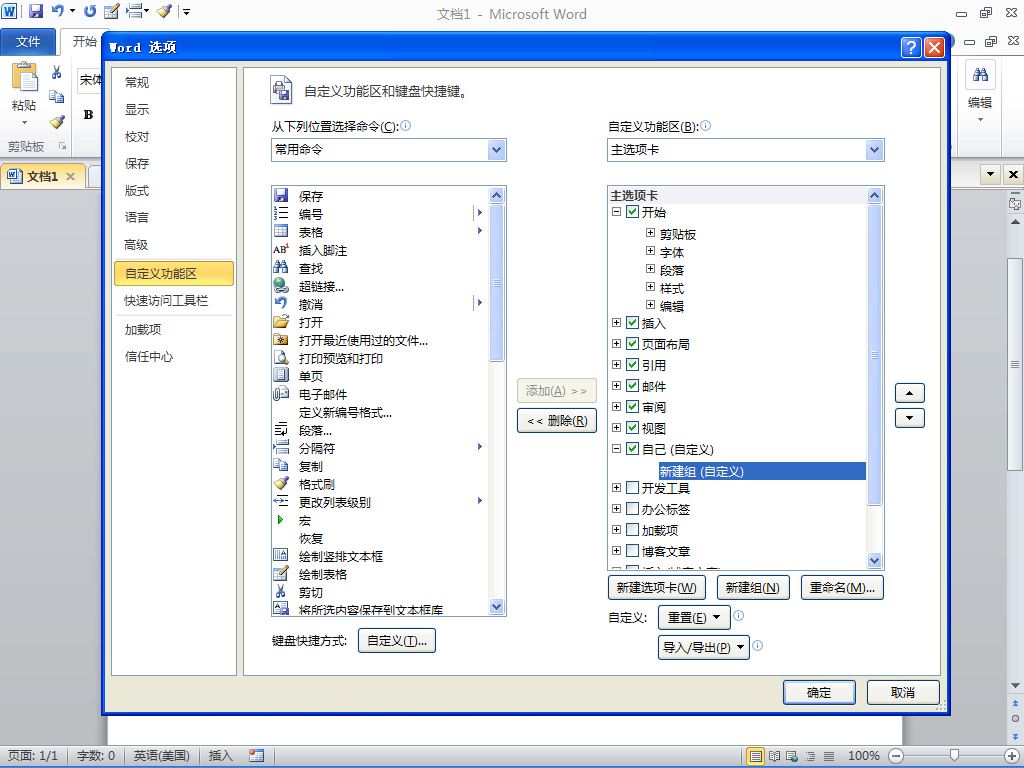Viewport: 1024px width, 768px height.
Task: Open the 导入/导出 dropdown button
Action: (703, 647)
